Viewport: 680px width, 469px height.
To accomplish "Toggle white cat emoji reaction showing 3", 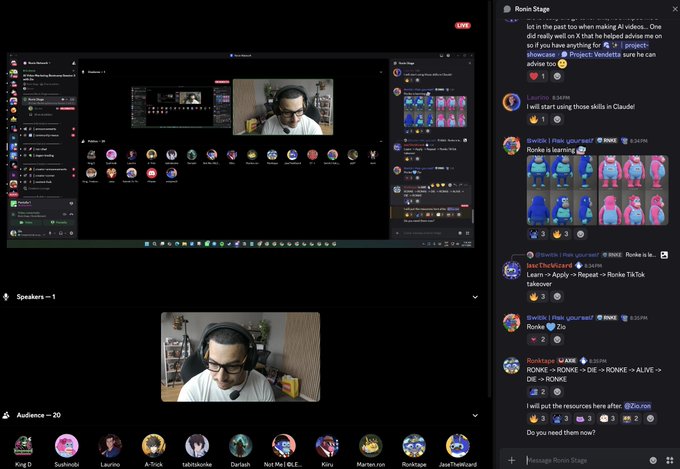I will pos(607,419).
